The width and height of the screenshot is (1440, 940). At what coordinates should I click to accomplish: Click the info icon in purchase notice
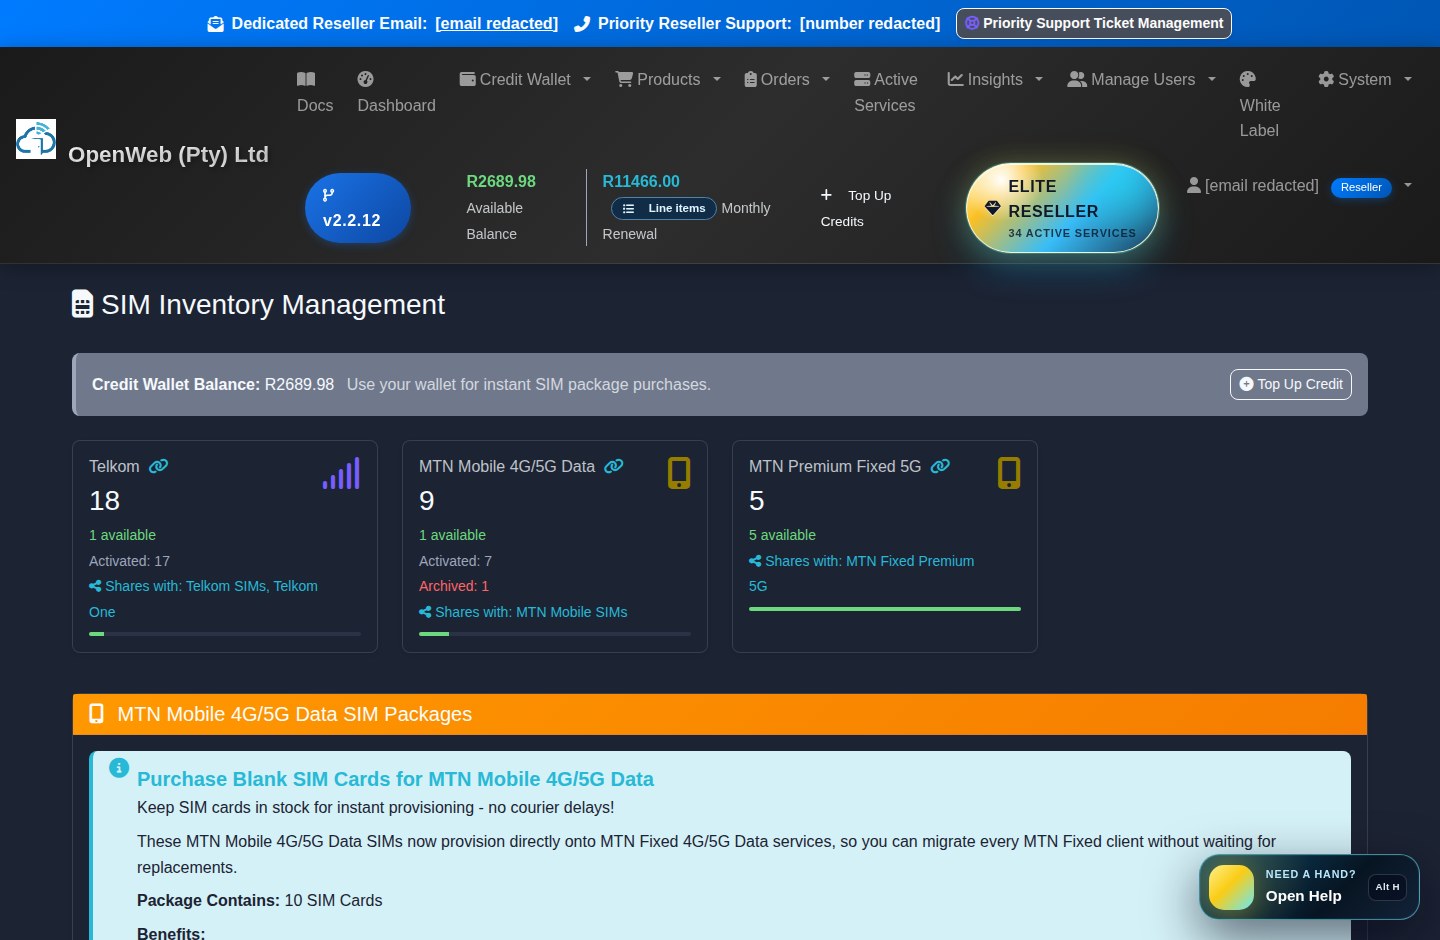(119, 768)
